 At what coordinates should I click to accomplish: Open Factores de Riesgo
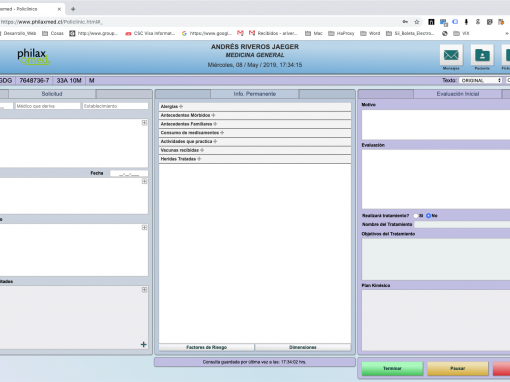click(x=207, y=347)
